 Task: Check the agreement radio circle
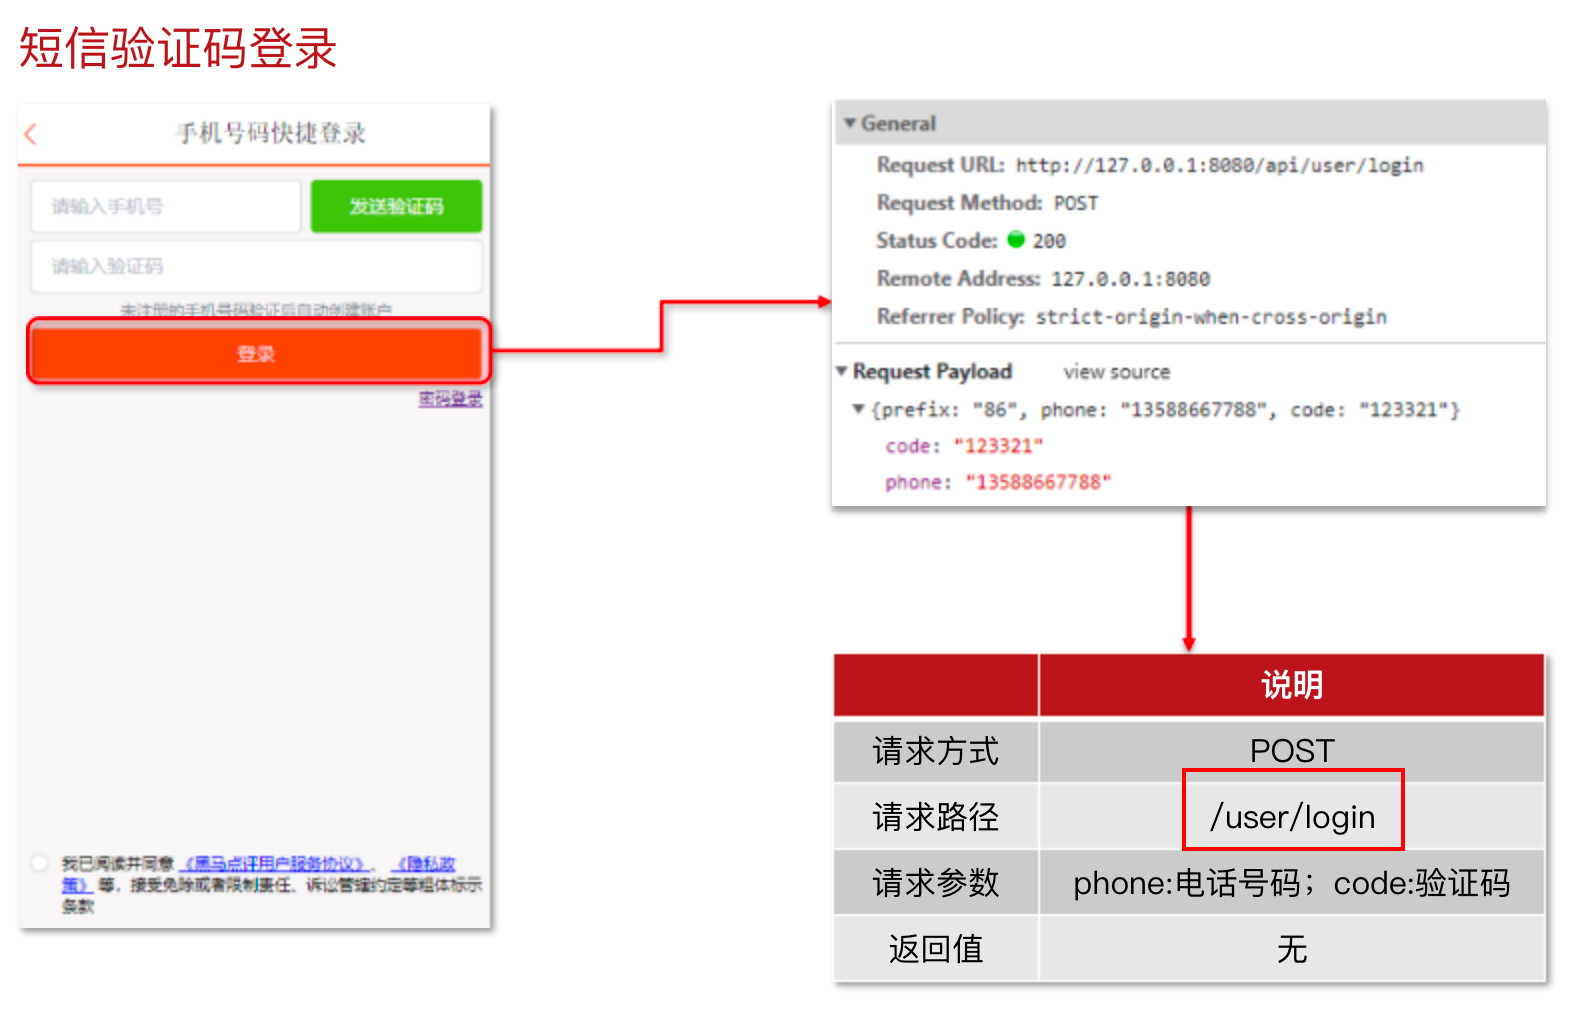[40, 862]
